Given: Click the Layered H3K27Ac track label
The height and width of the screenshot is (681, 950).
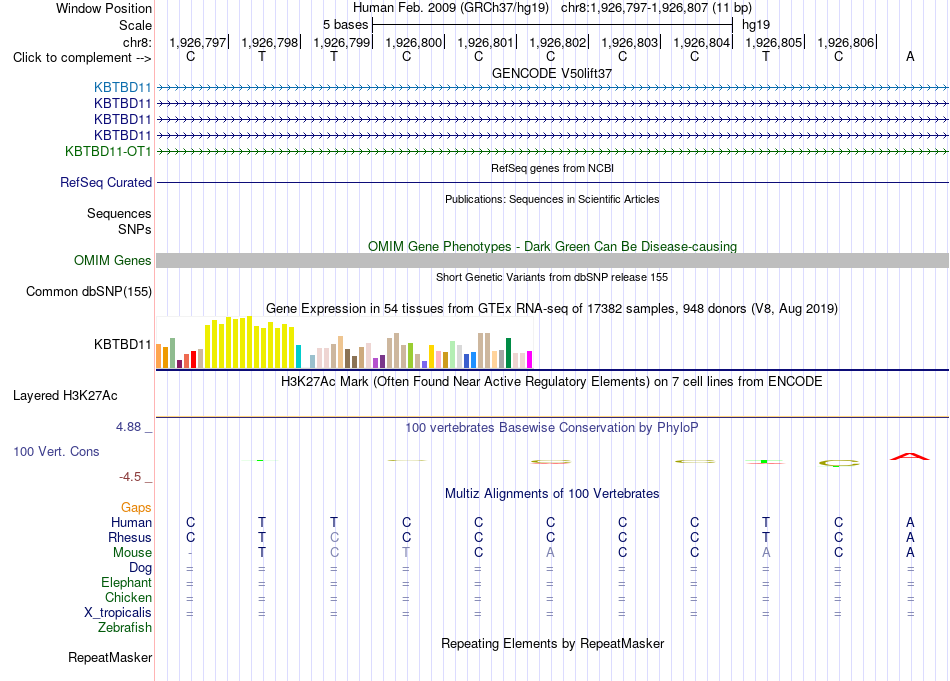Looking at the screenshot, I should pyautogui.click(x=65, y=396).
